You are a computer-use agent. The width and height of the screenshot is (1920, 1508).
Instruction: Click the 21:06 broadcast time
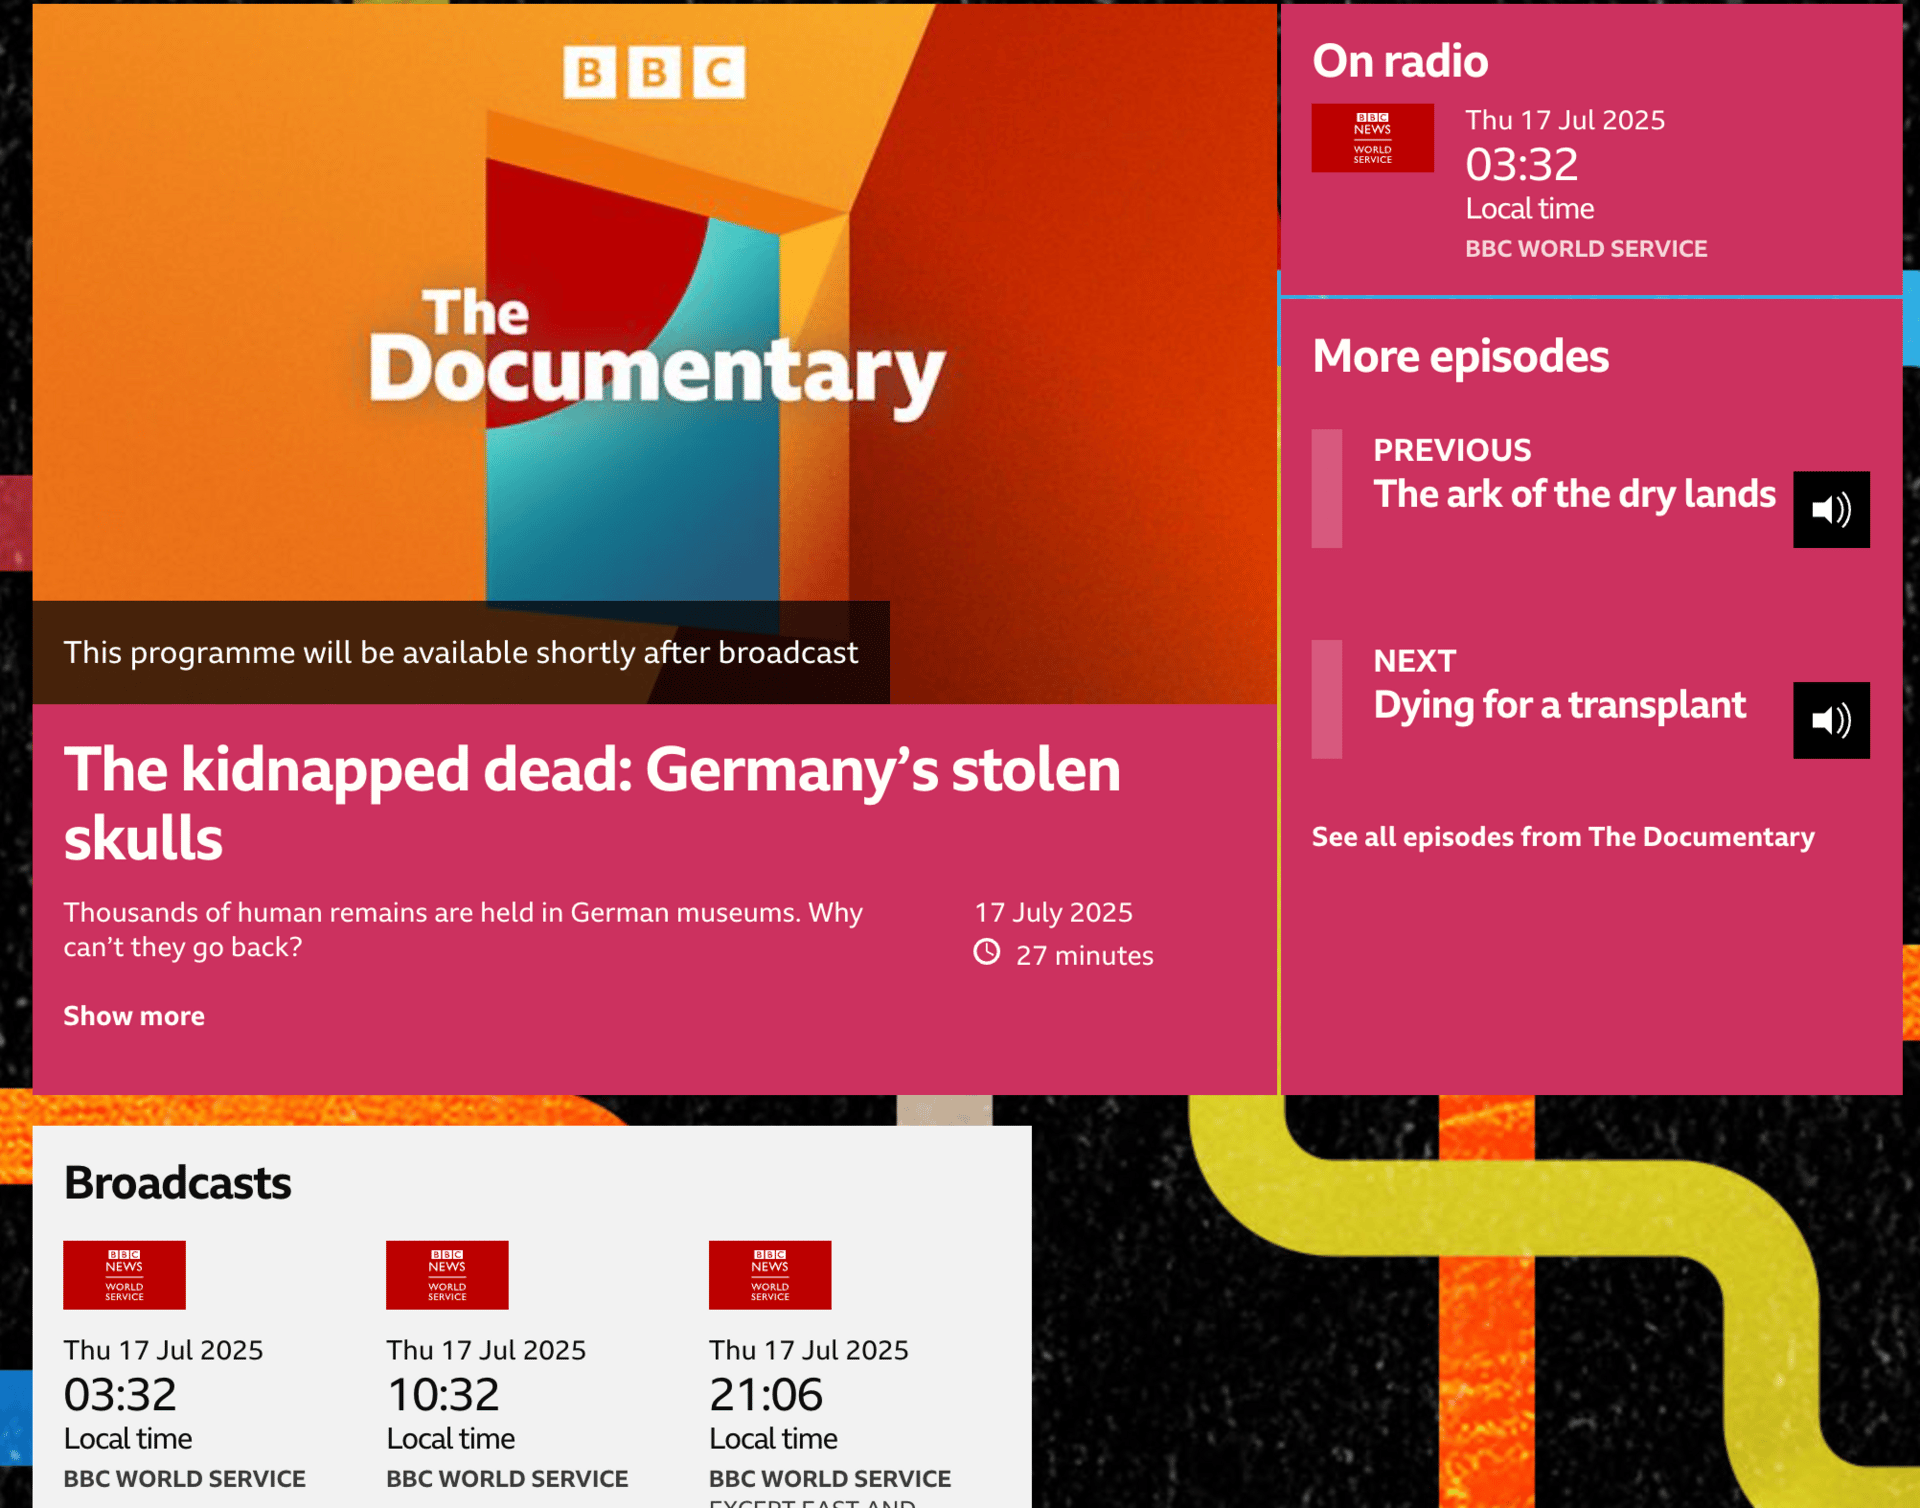766,1395
